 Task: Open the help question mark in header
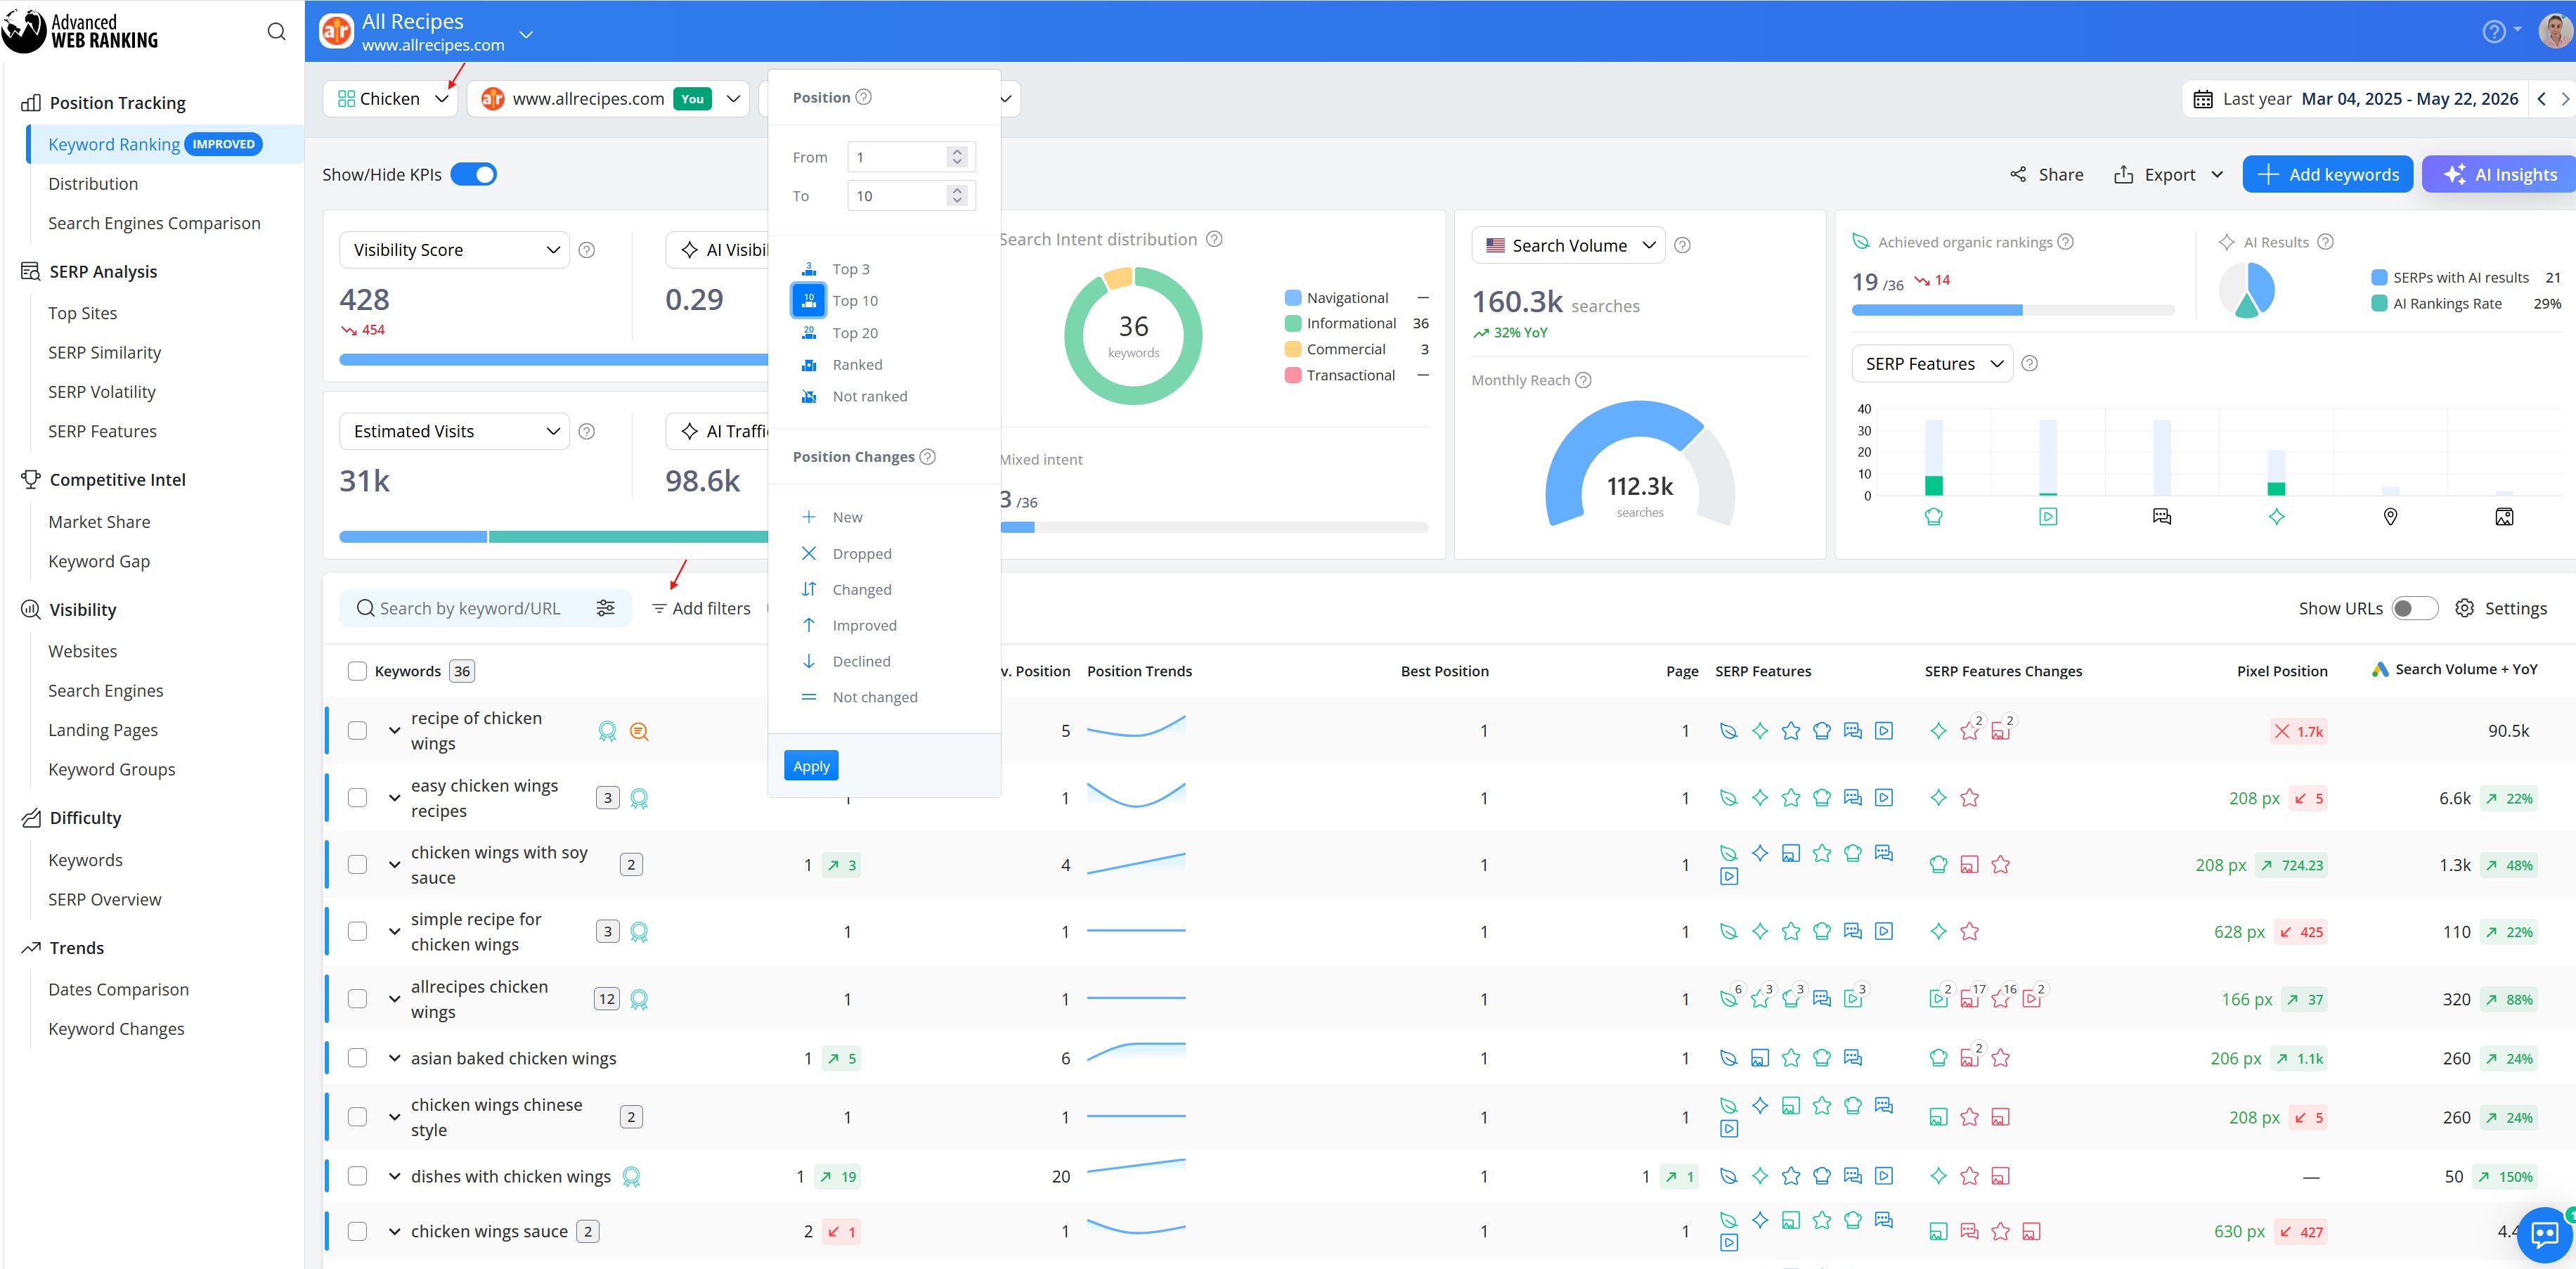click(x=2494, y=32)
